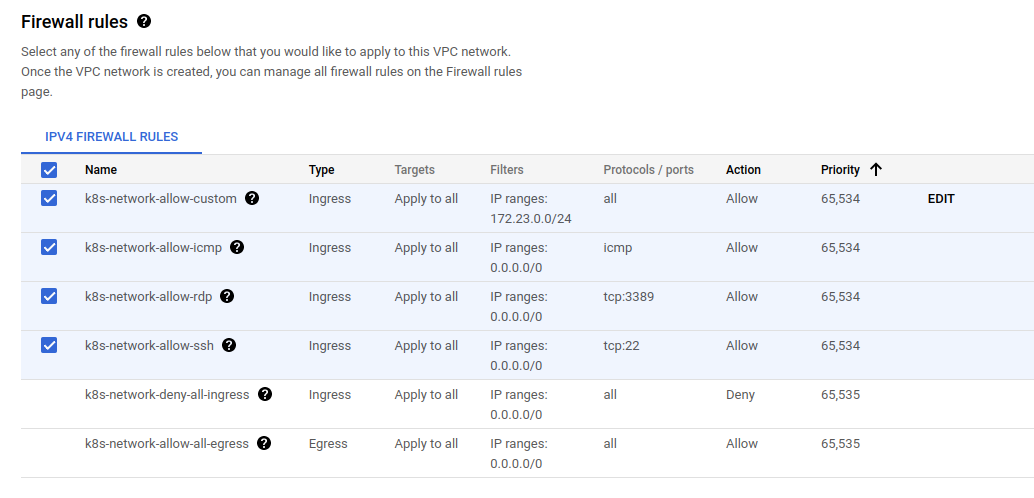Show help for k8s-network-deny-all-ingress rule
Image resolution: width=1034 pixels, height=498 pixels.
point(265,394)
